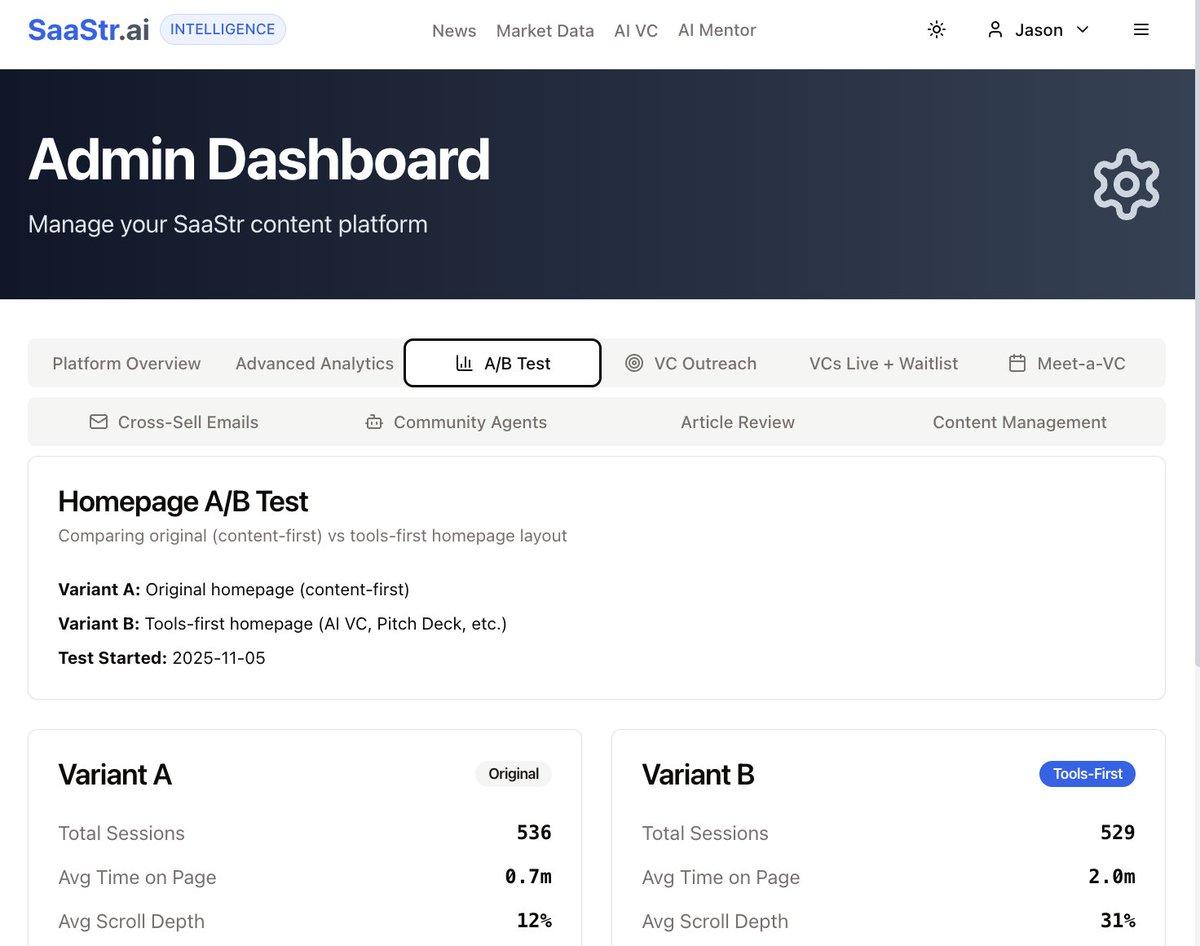Click the calendar icon beside Meet-a-VC

tap(1015, 363)
